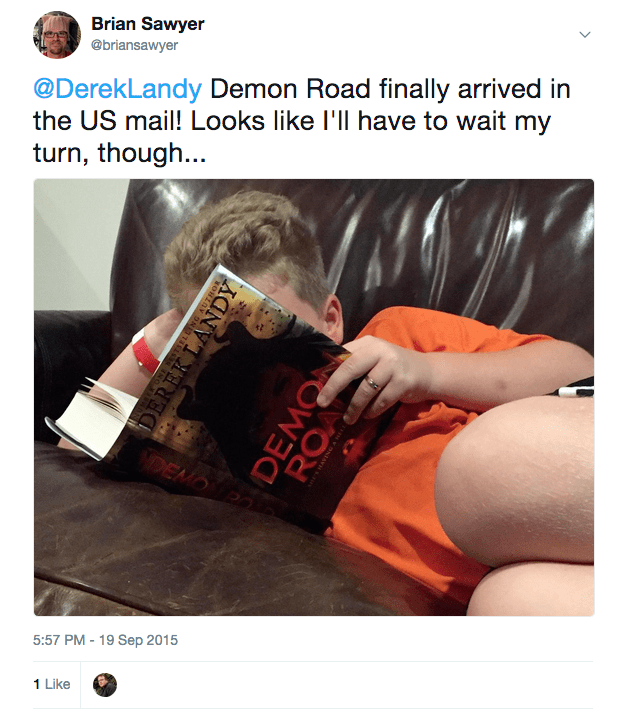The height and width of the screenshot is (712, 622).
Task: Open the @briansawyer handle
Action: tap(134, 45)
